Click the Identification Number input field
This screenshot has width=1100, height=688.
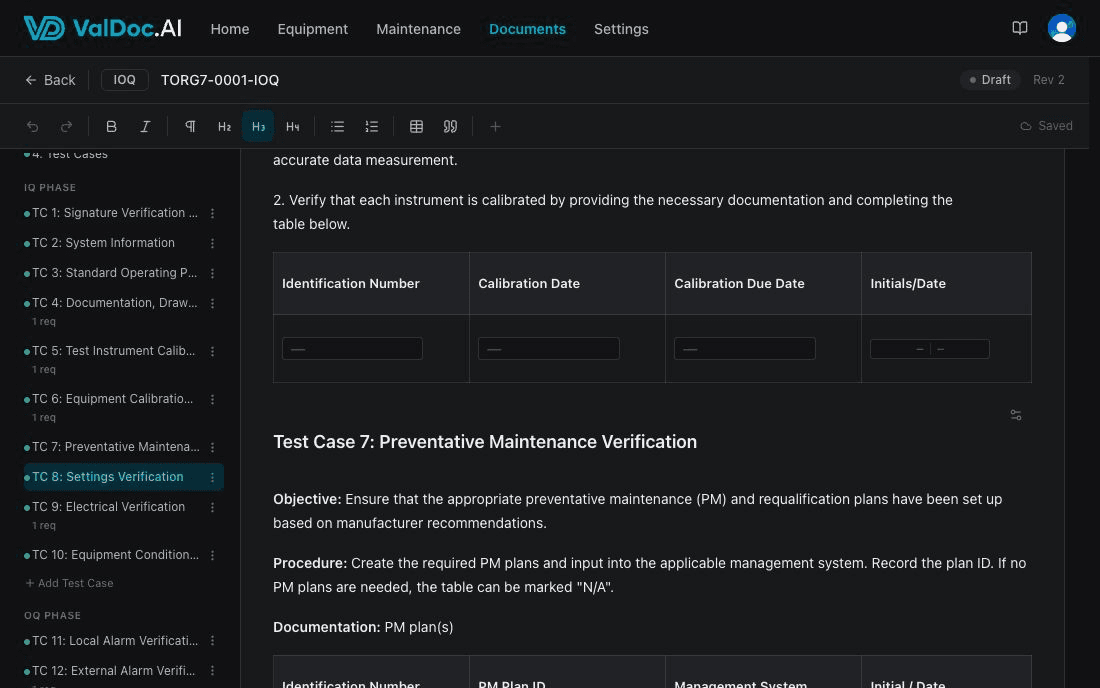coord(352,349)
